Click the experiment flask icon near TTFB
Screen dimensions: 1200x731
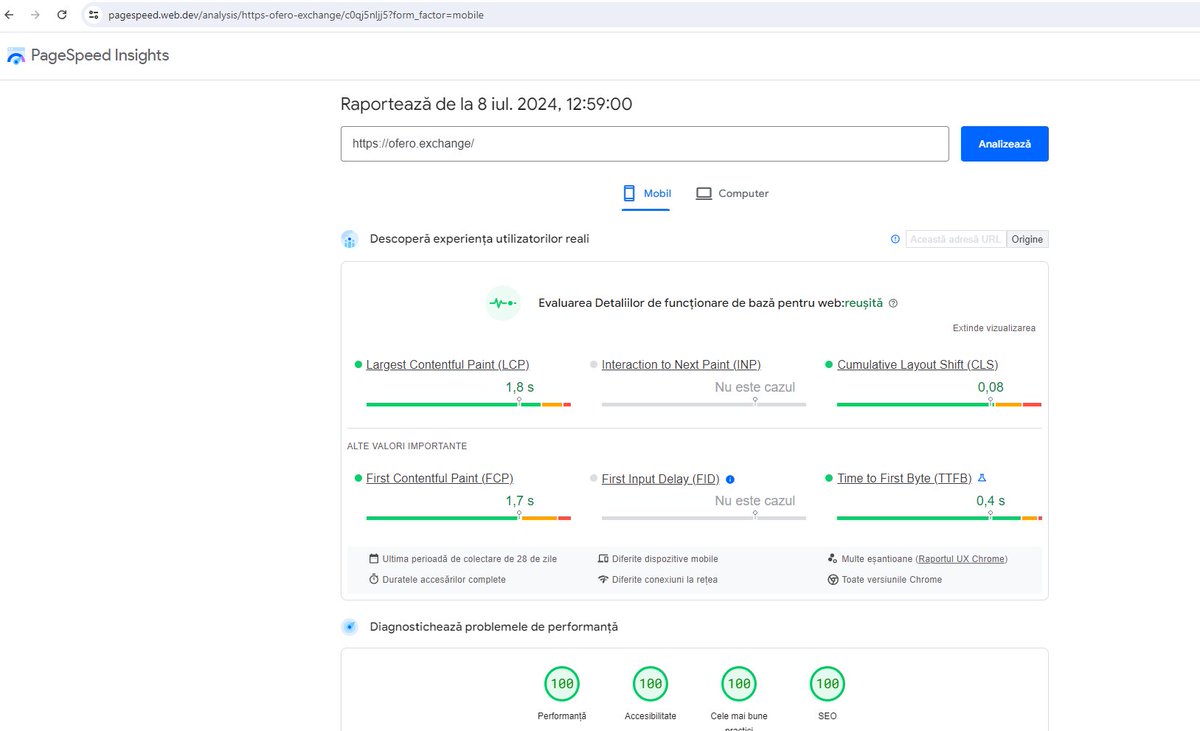tap(982, 478)
